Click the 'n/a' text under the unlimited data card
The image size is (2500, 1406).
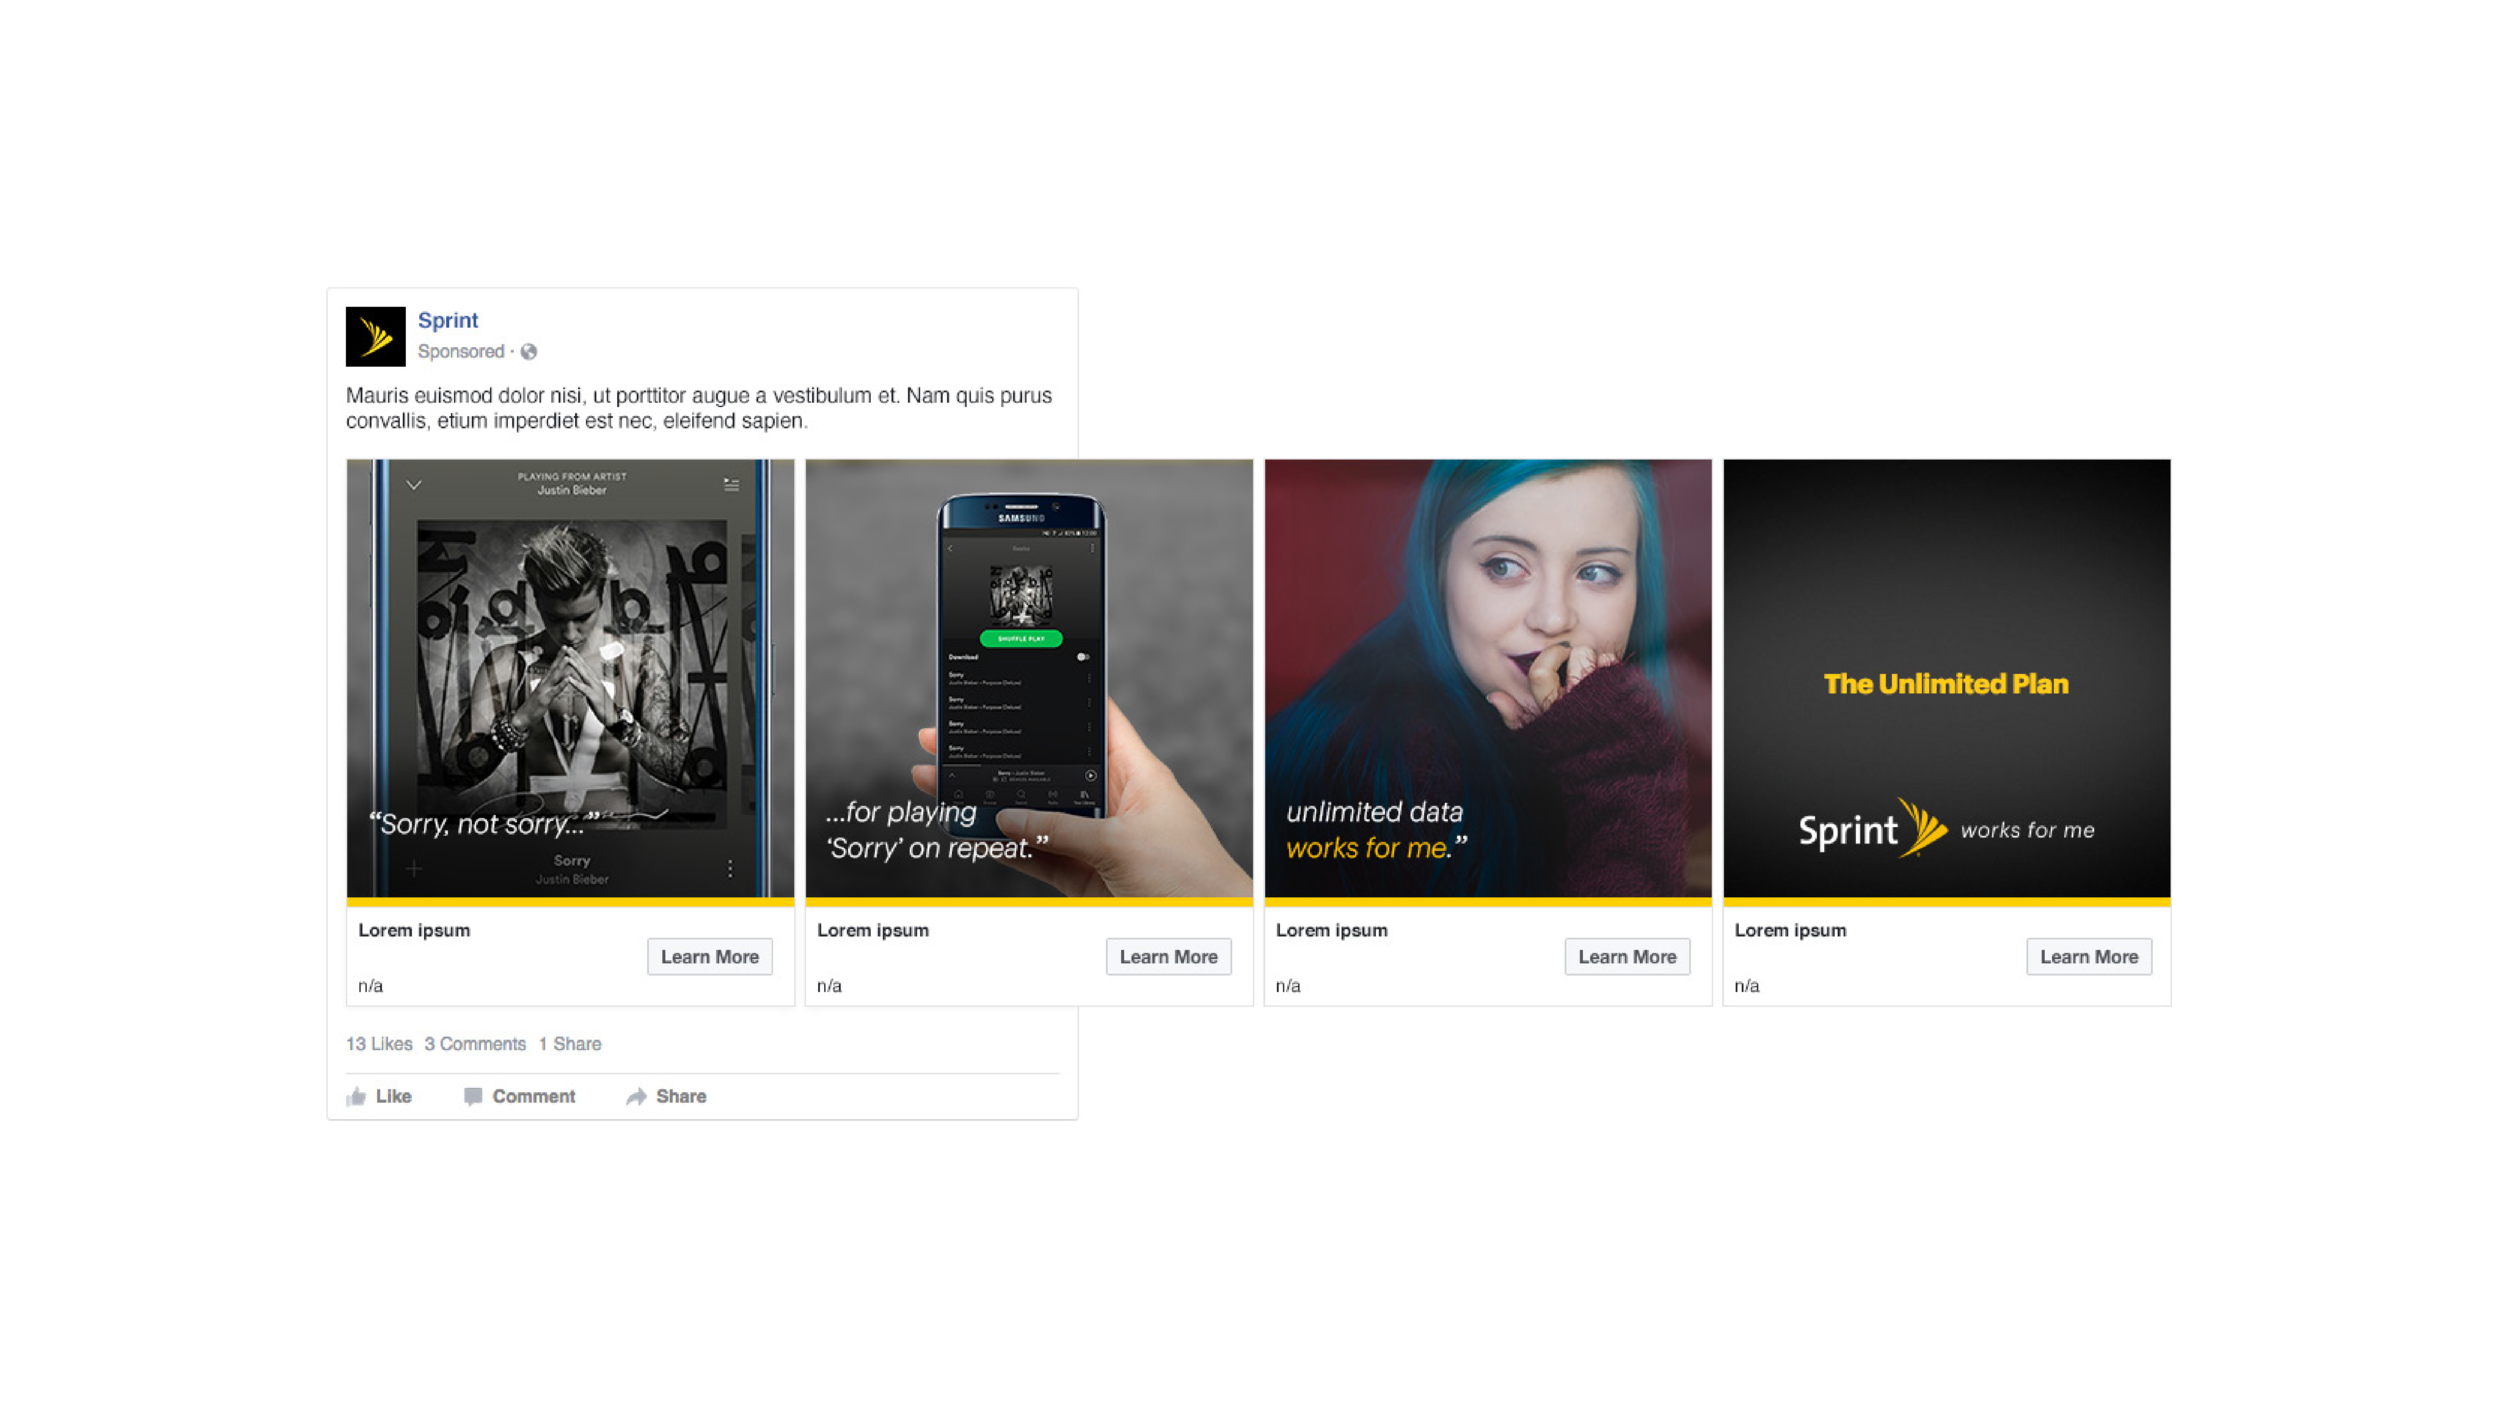click(1289, 986)
